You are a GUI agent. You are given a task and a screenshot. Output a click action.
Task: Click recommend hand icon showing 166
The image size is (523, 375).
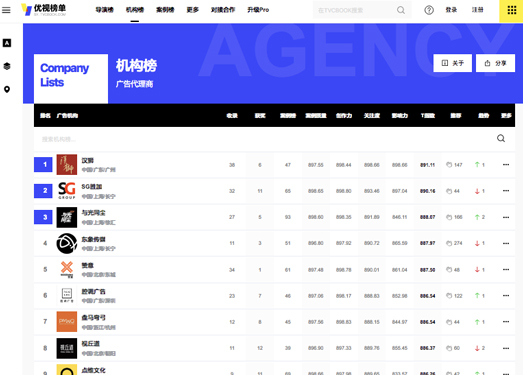[449, 217]
